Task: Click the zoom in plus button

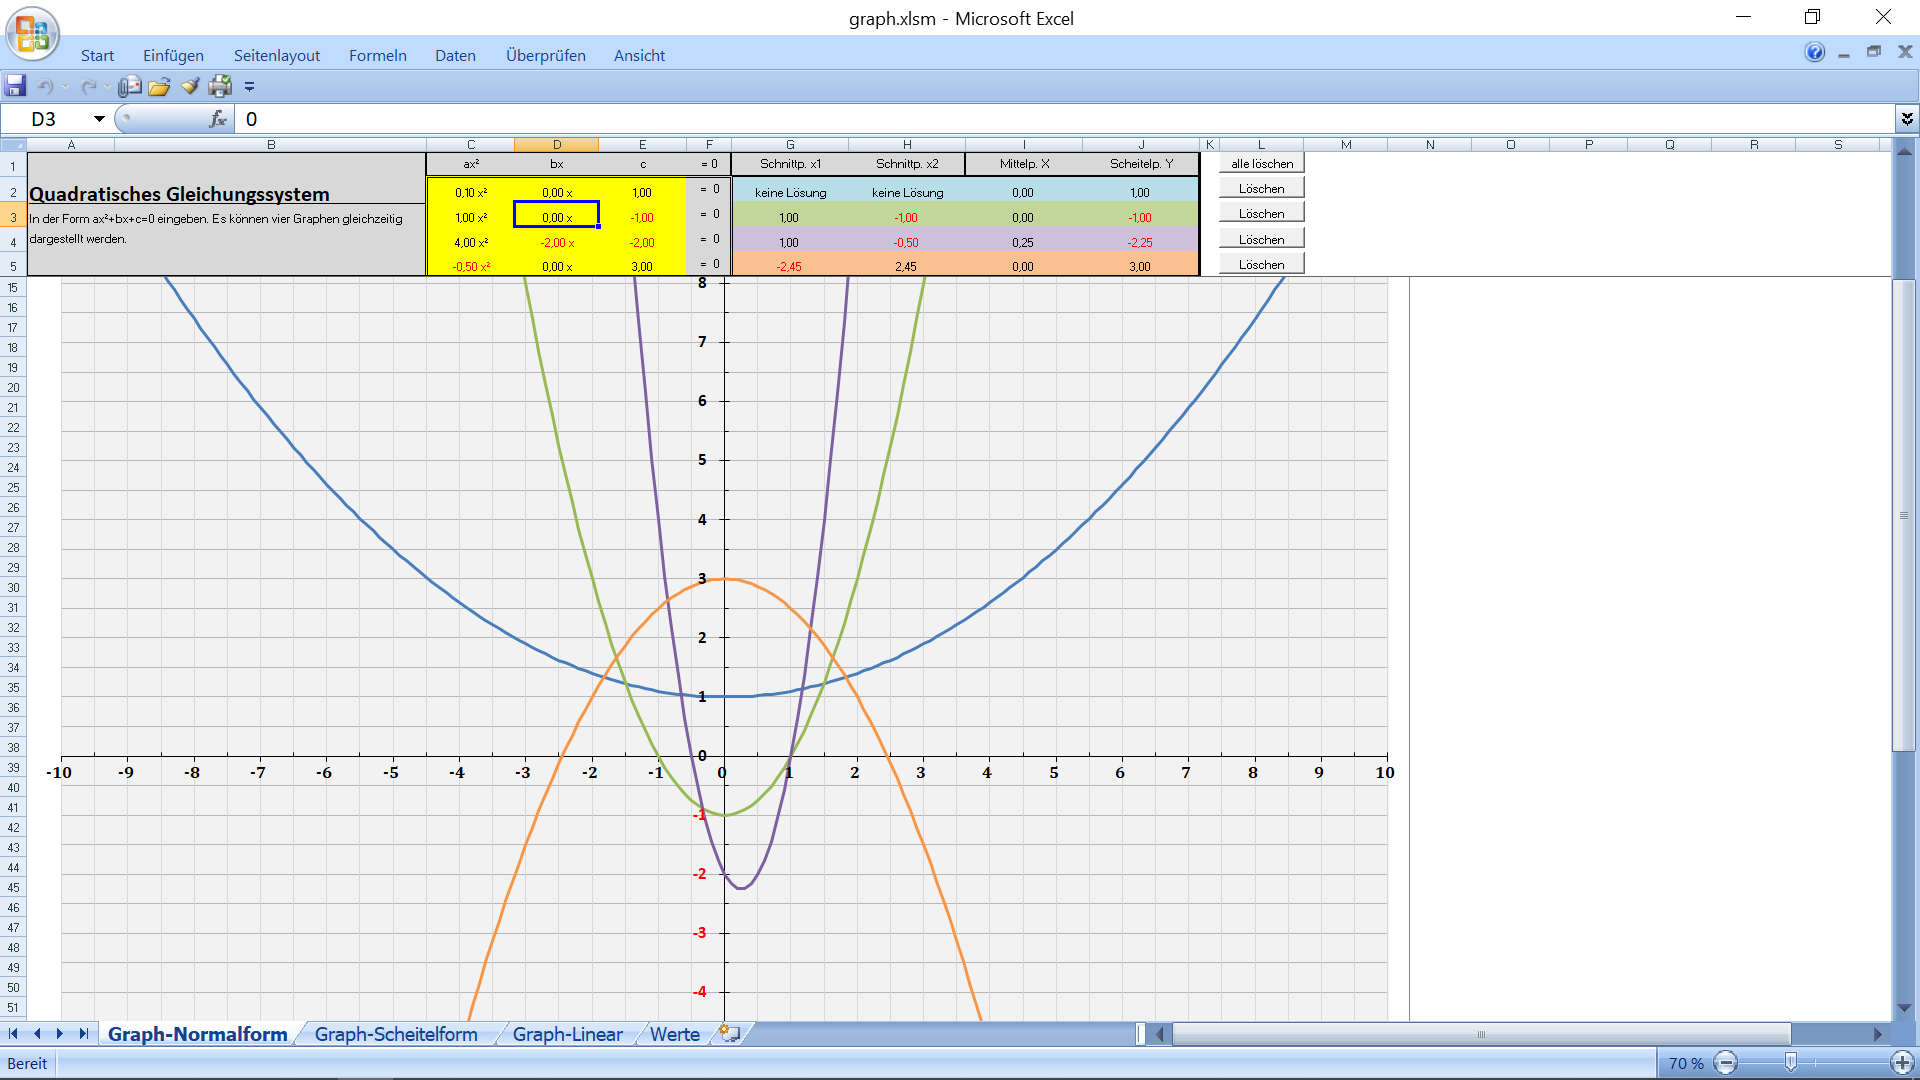Action: (1902, 1063)
